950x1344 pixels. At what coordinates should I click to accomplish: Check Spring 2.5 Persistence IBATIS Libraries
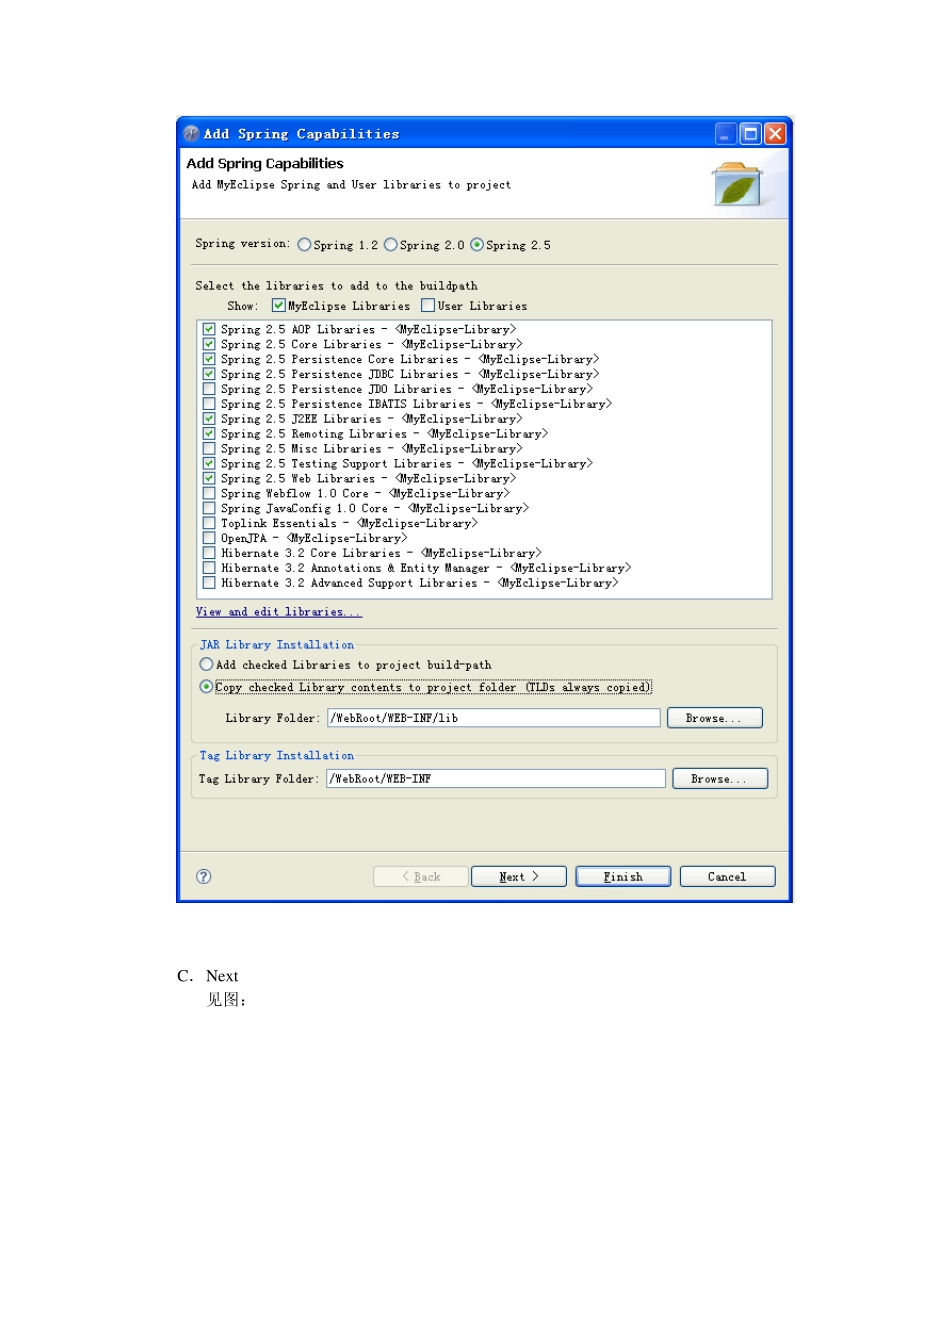click(x=209, y=404)
